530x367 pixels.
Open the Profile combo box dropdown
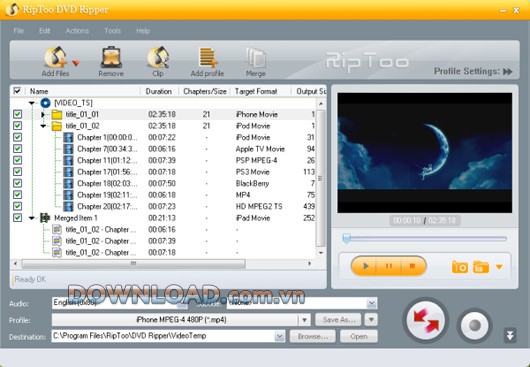coord(304,320)
